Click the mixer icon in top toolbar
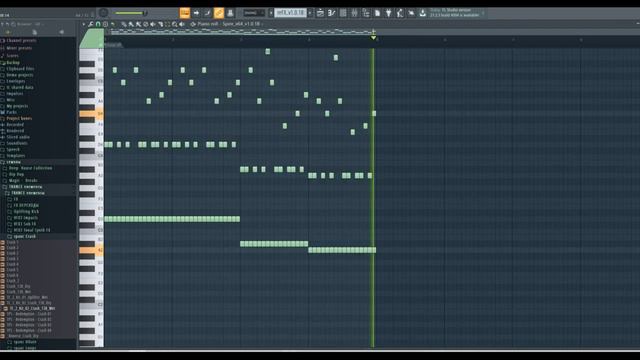Image resolution: width=640 pixels, height=360 pixels. [354, 13]
